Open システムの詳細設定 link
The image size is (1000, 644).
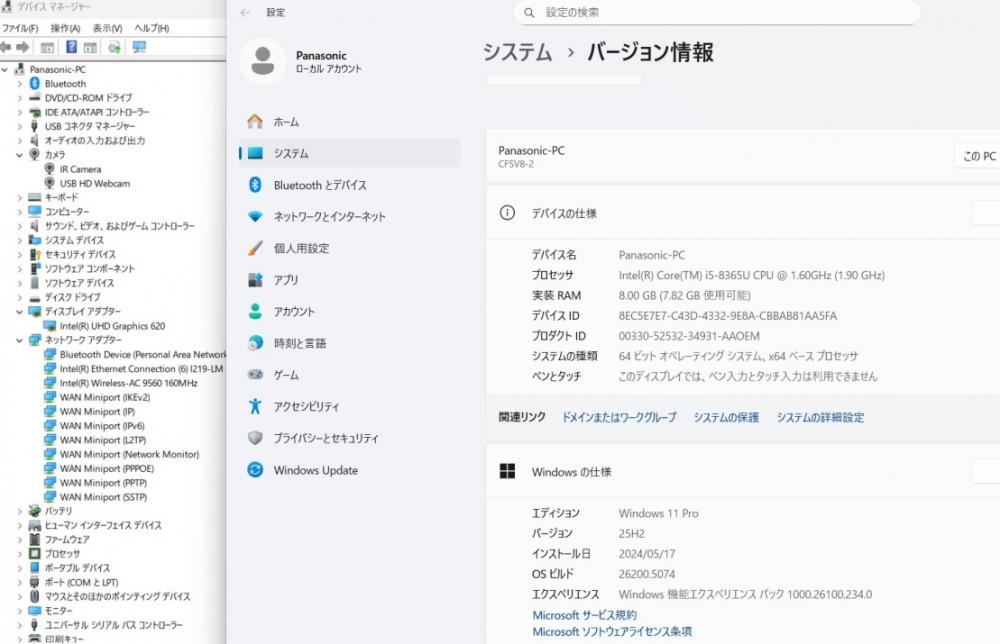coord(820,418)
